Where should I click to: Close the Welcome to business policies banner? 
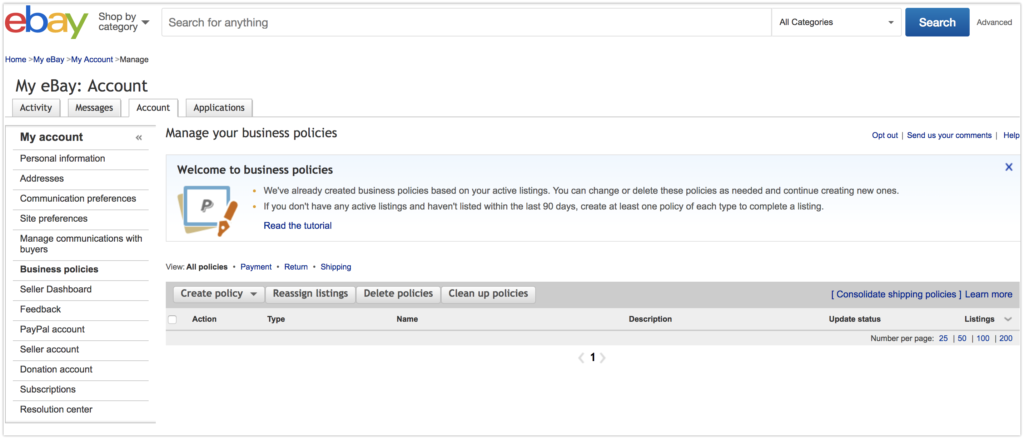click(1009, 167)
